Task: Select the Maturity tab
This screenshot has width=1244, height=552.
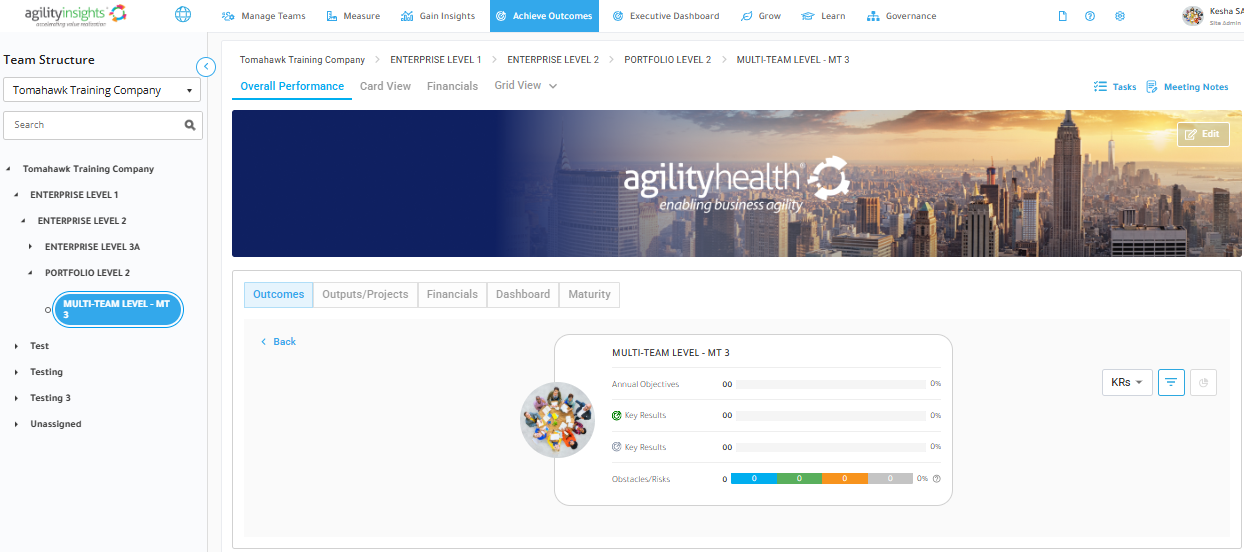Action: point(590,295)
